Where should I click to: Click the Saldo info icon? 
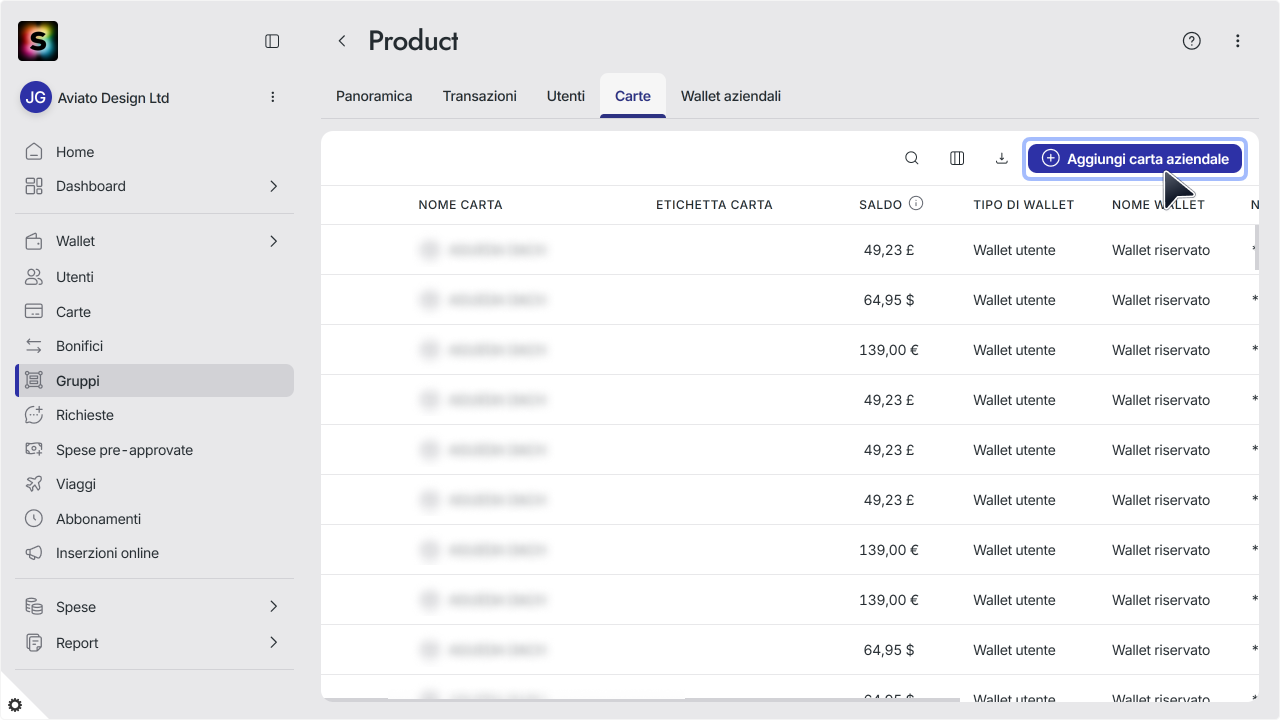coord(916,204)
